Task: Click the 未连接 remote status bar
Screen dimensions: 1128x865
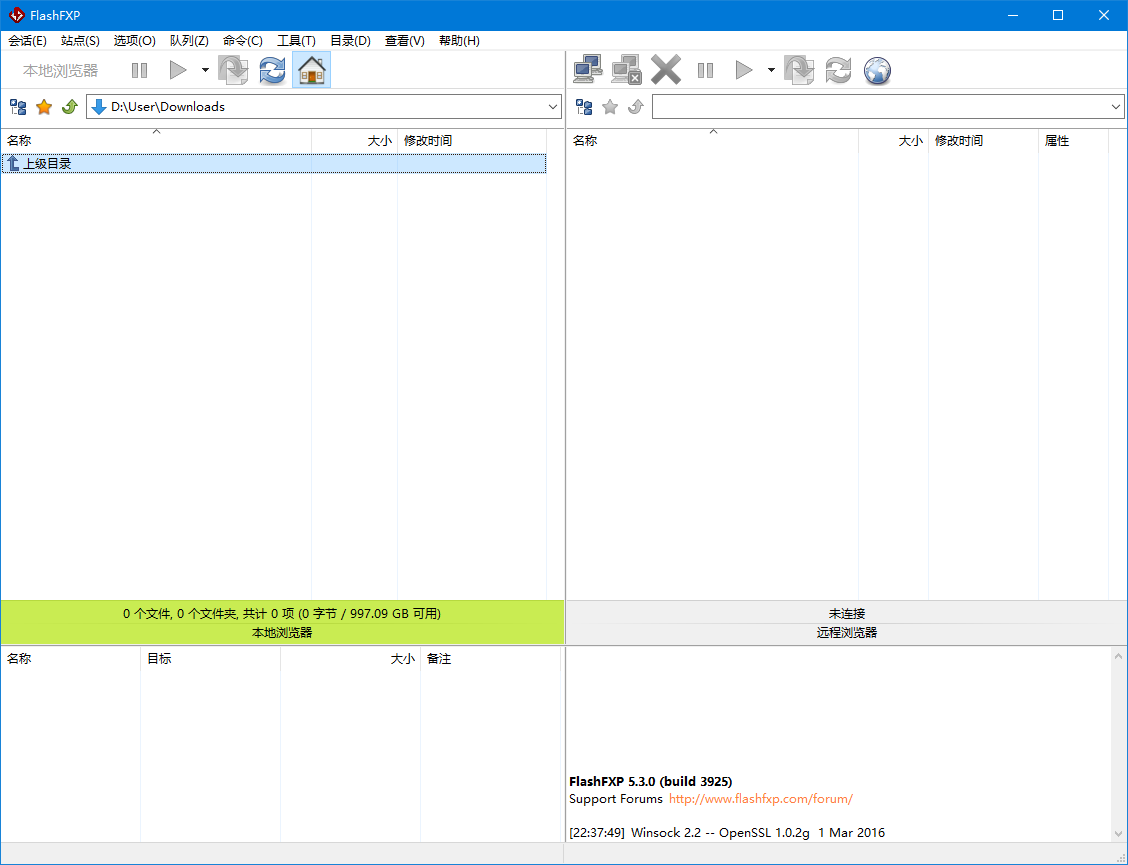Action: coord(847,614)
